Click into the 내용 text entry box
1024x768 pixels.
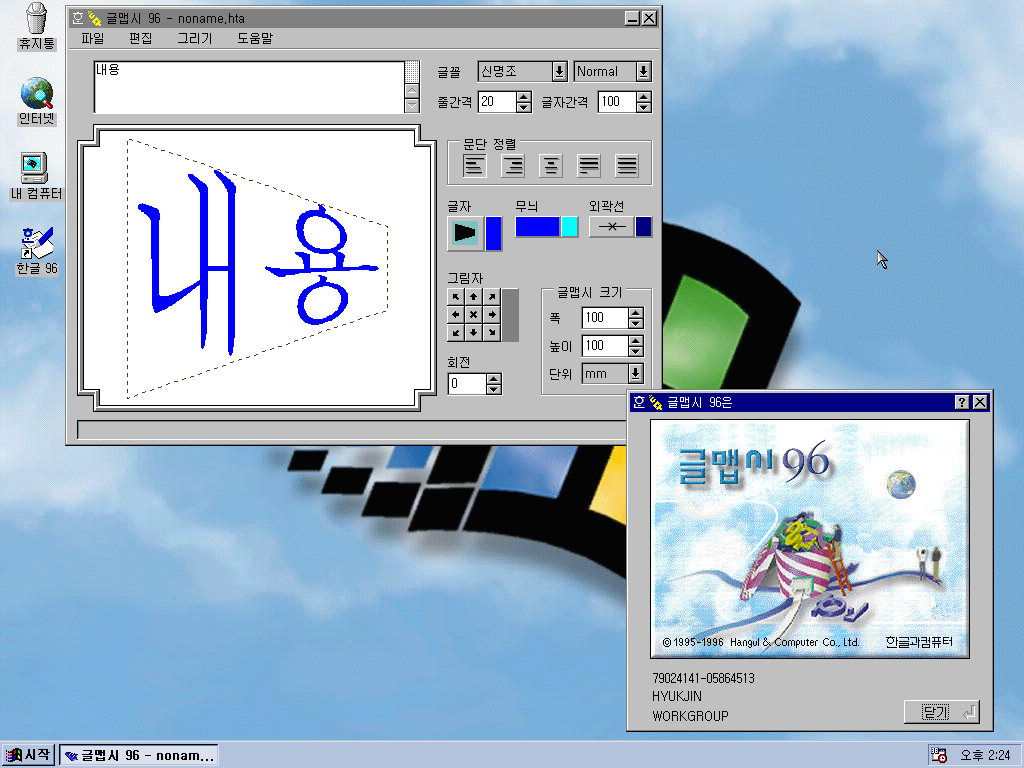[249, 88]
